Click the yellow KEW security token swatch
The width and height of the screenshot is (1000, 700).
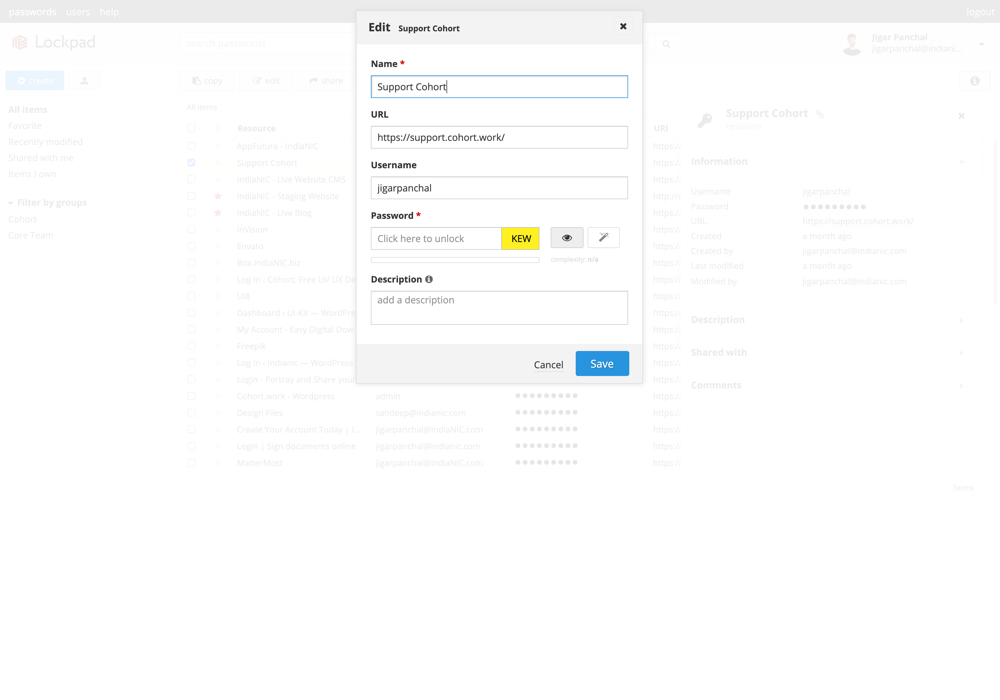coord(520,239)
